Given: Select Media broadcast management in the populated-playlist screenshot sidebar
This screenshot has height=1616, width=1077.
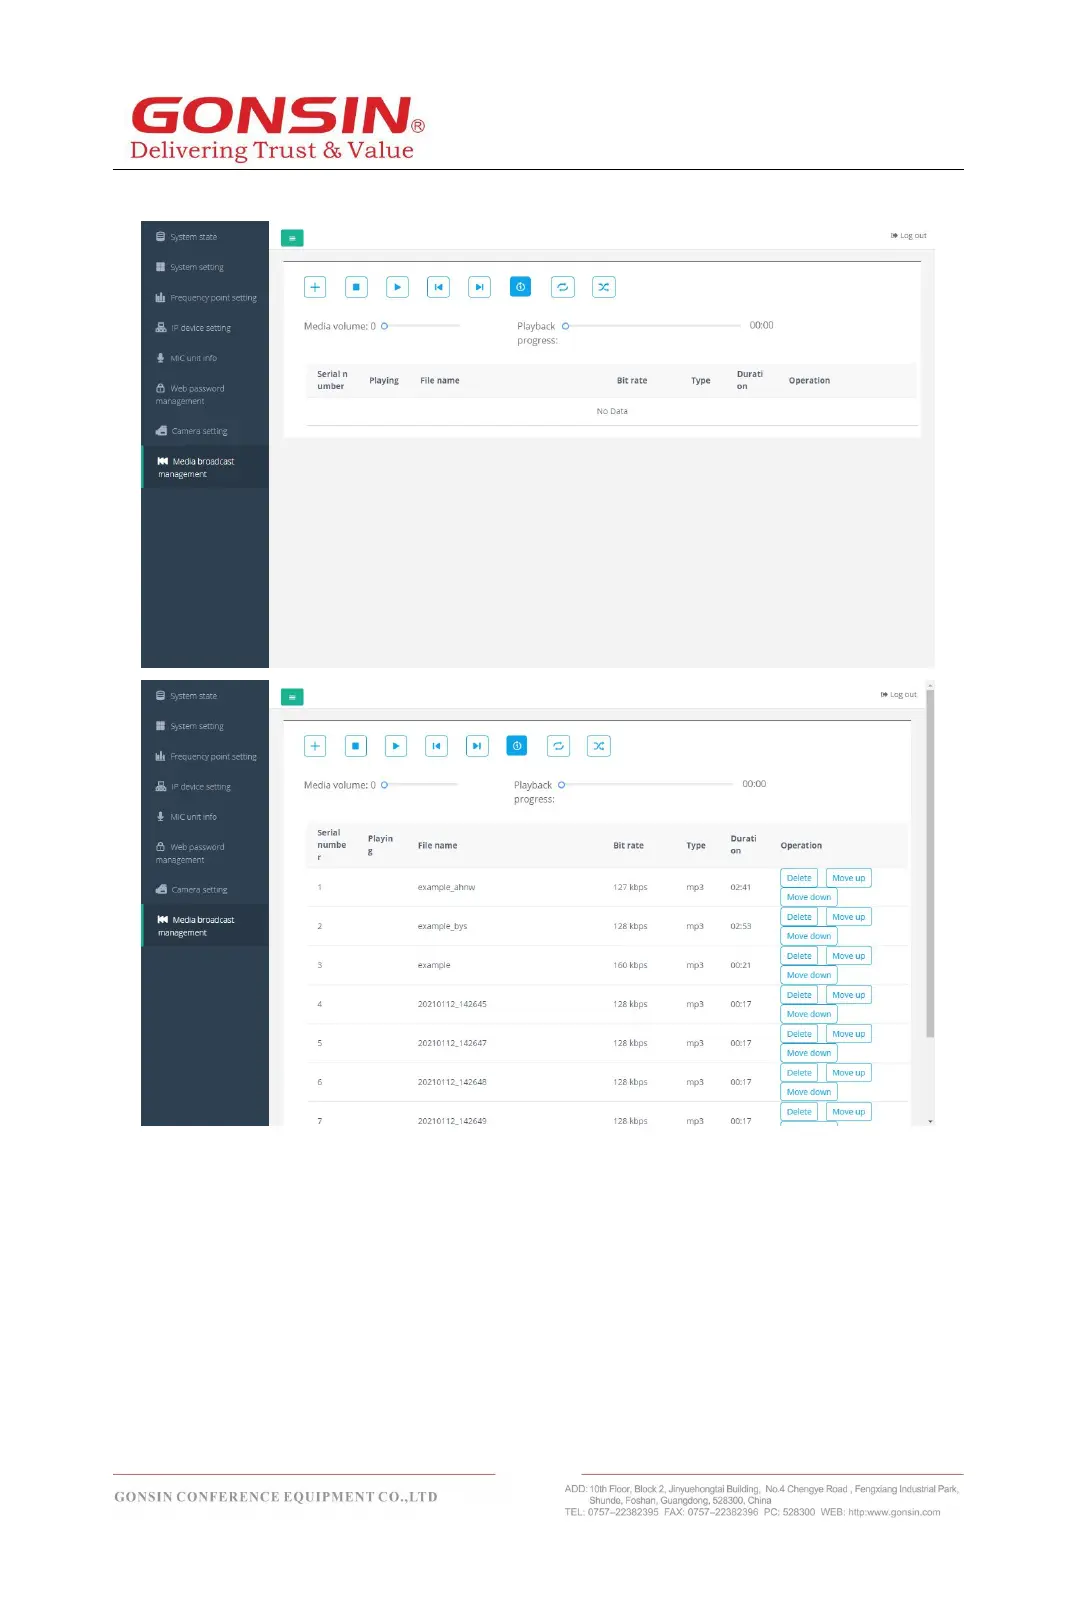Looking at the screenshot, I should click(205, 926).
